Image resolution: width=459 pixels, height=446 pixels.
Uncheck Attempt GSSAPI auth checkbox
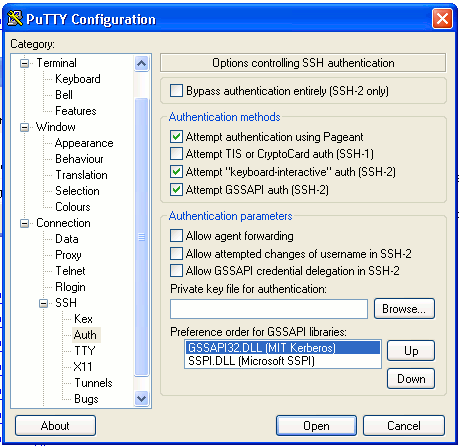(176, 189)
